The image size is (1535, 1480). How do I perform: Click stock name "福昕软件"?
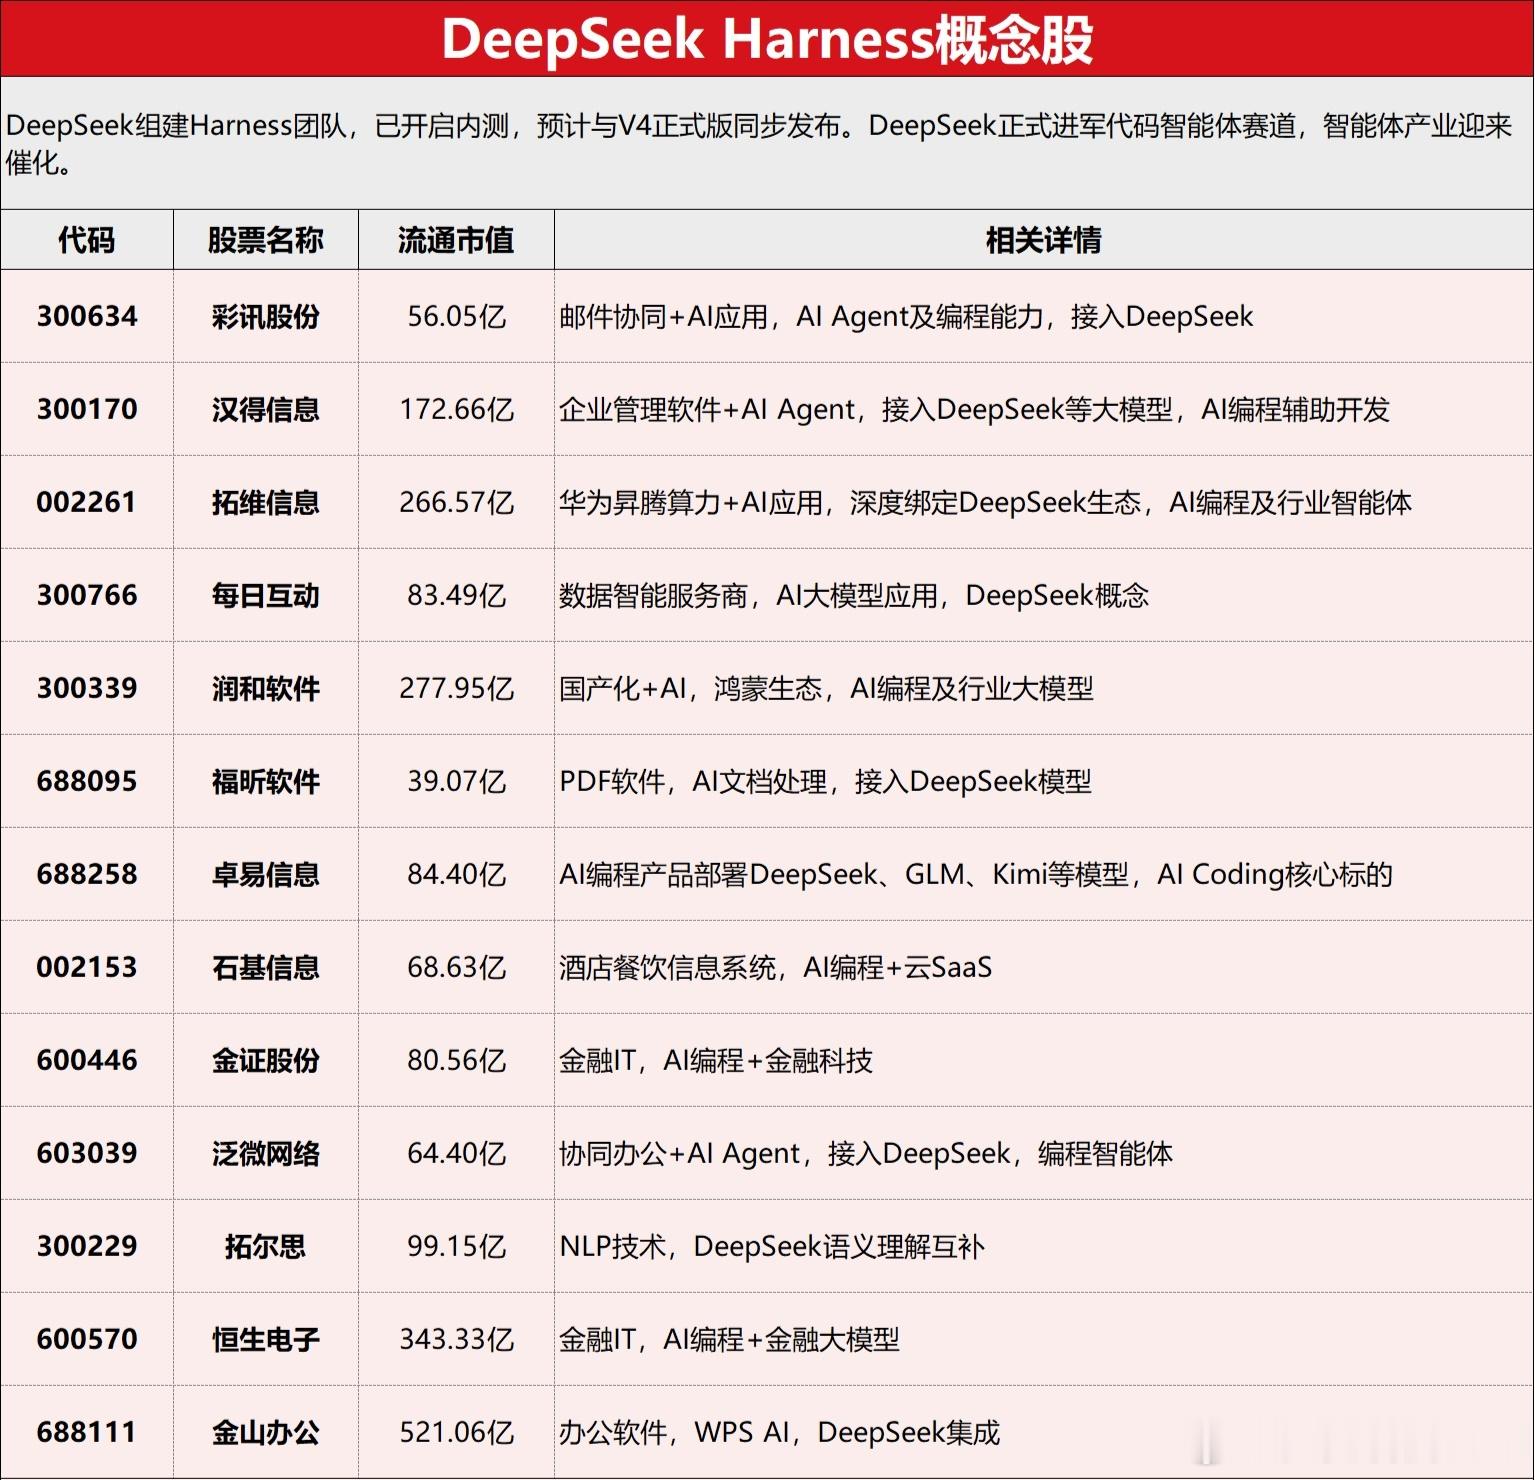(266, 781)
